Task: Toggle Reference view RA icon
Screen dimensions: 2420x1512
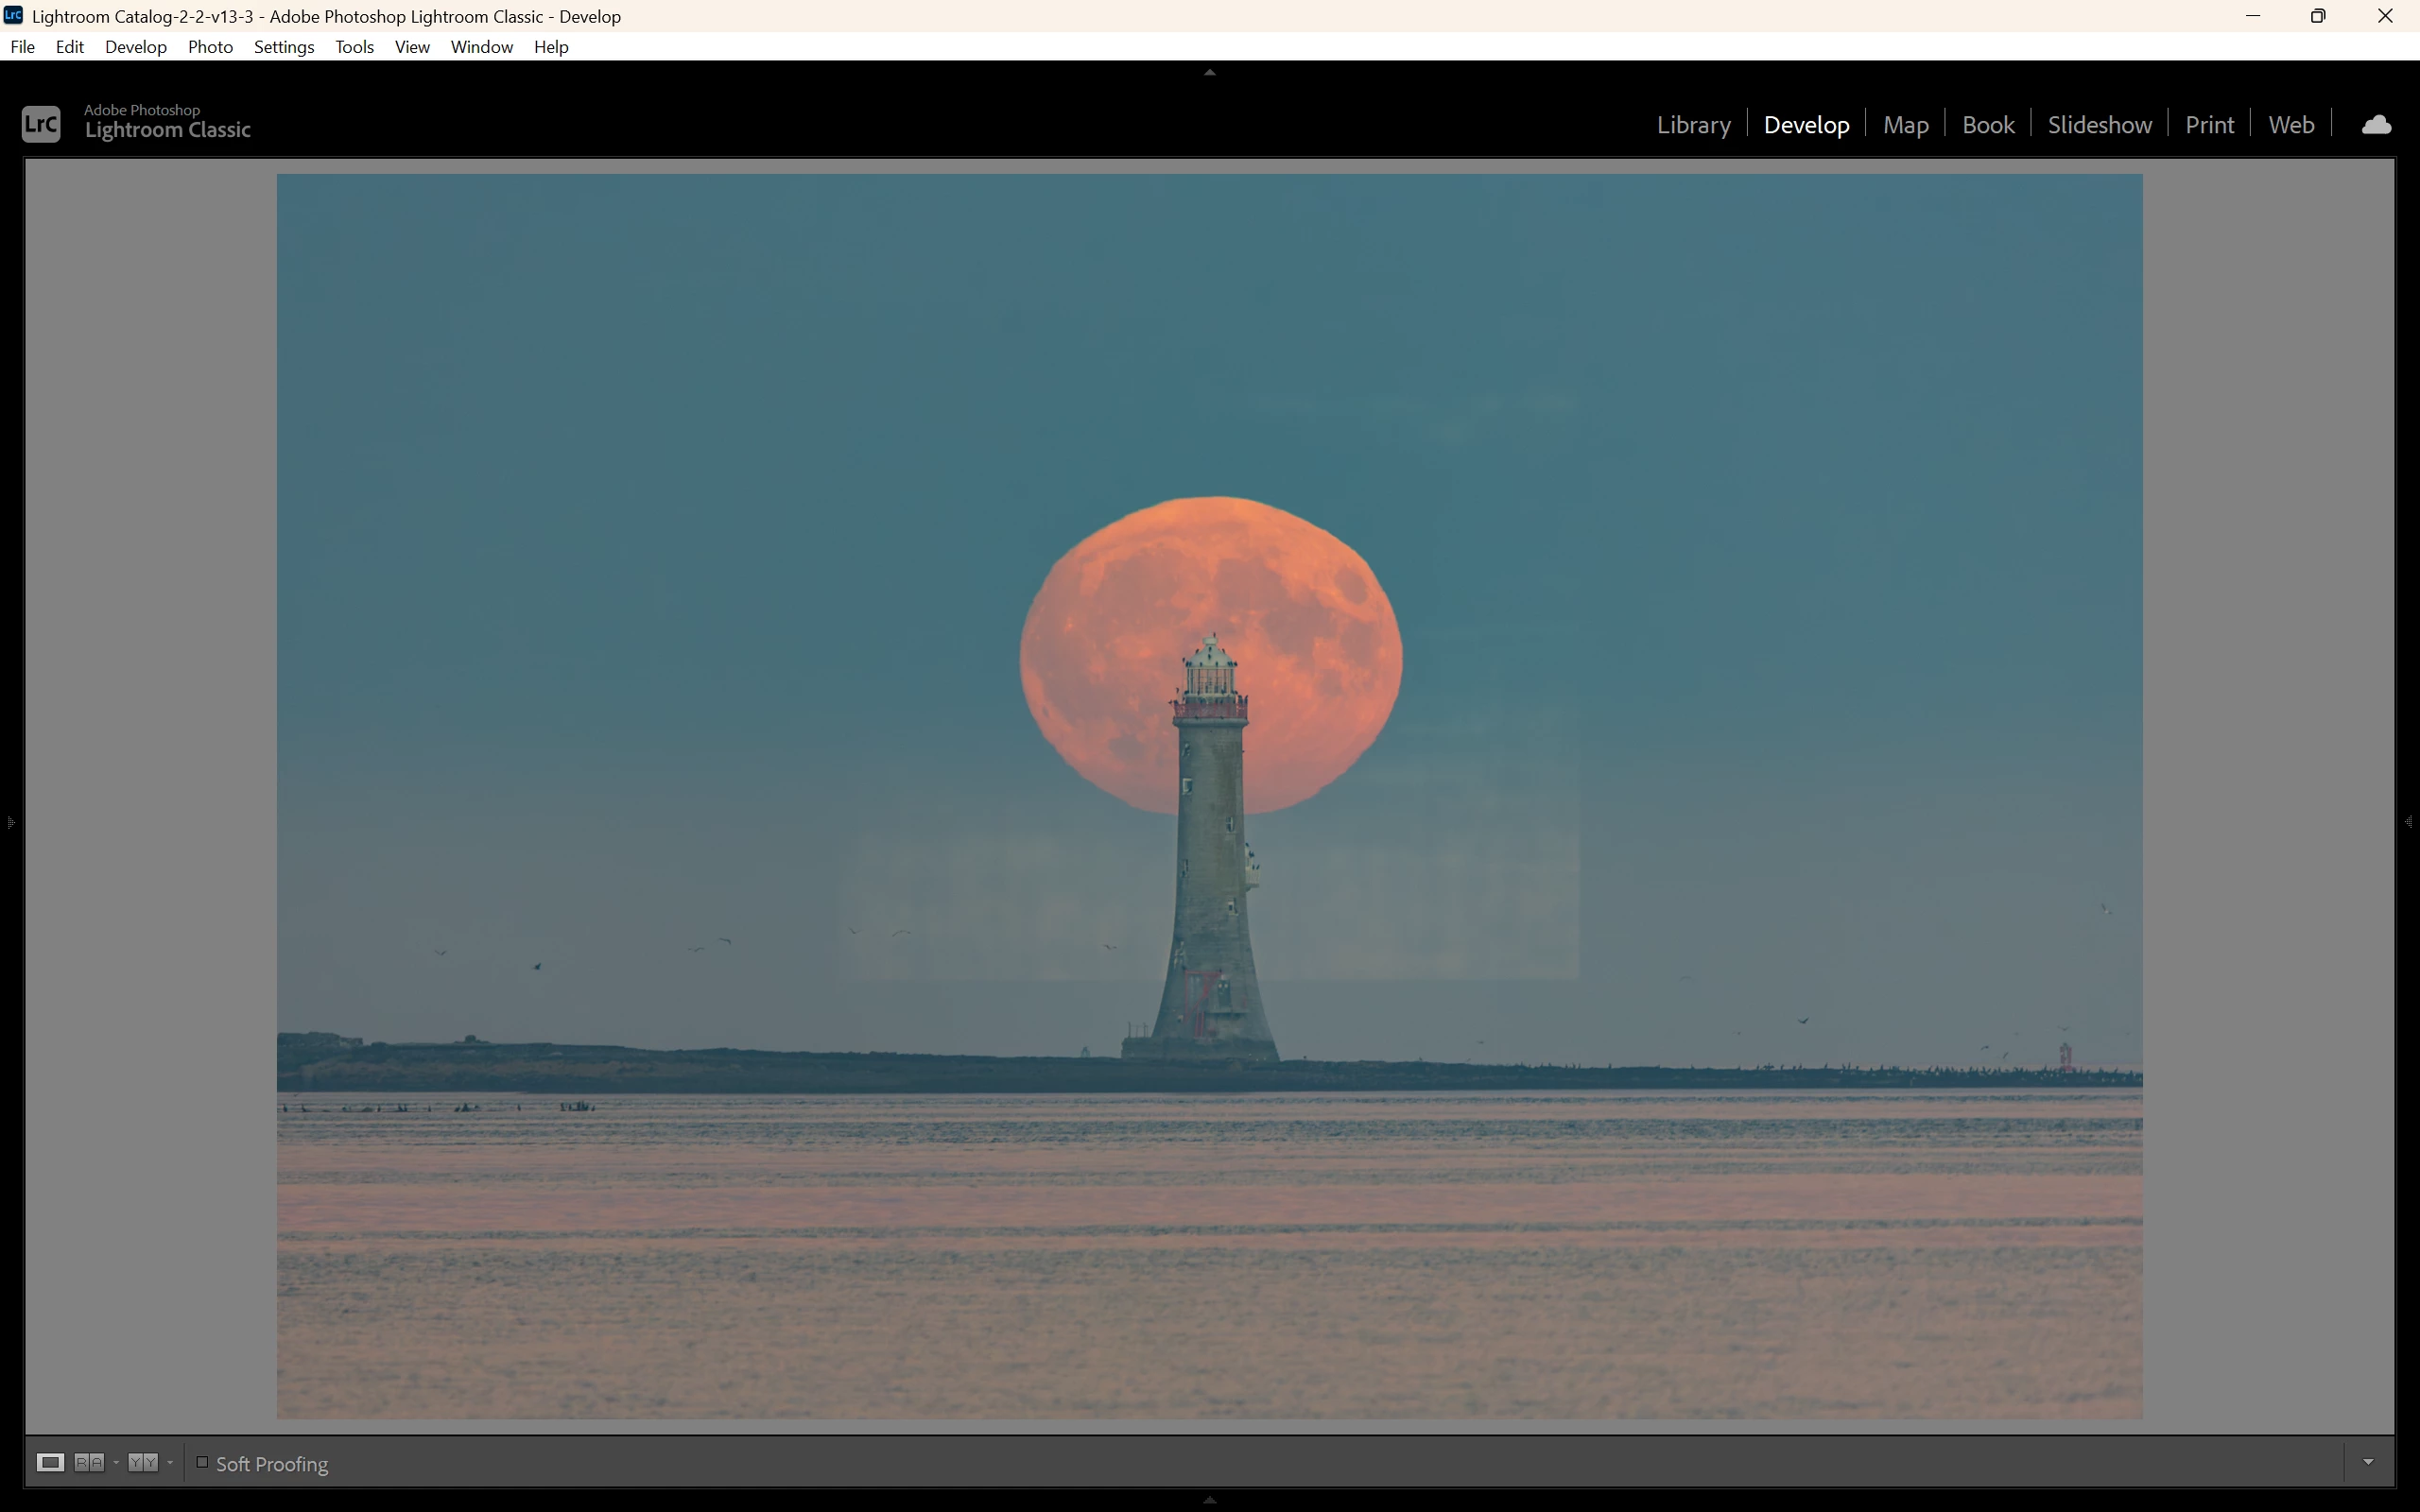Action: [89, 1463]
